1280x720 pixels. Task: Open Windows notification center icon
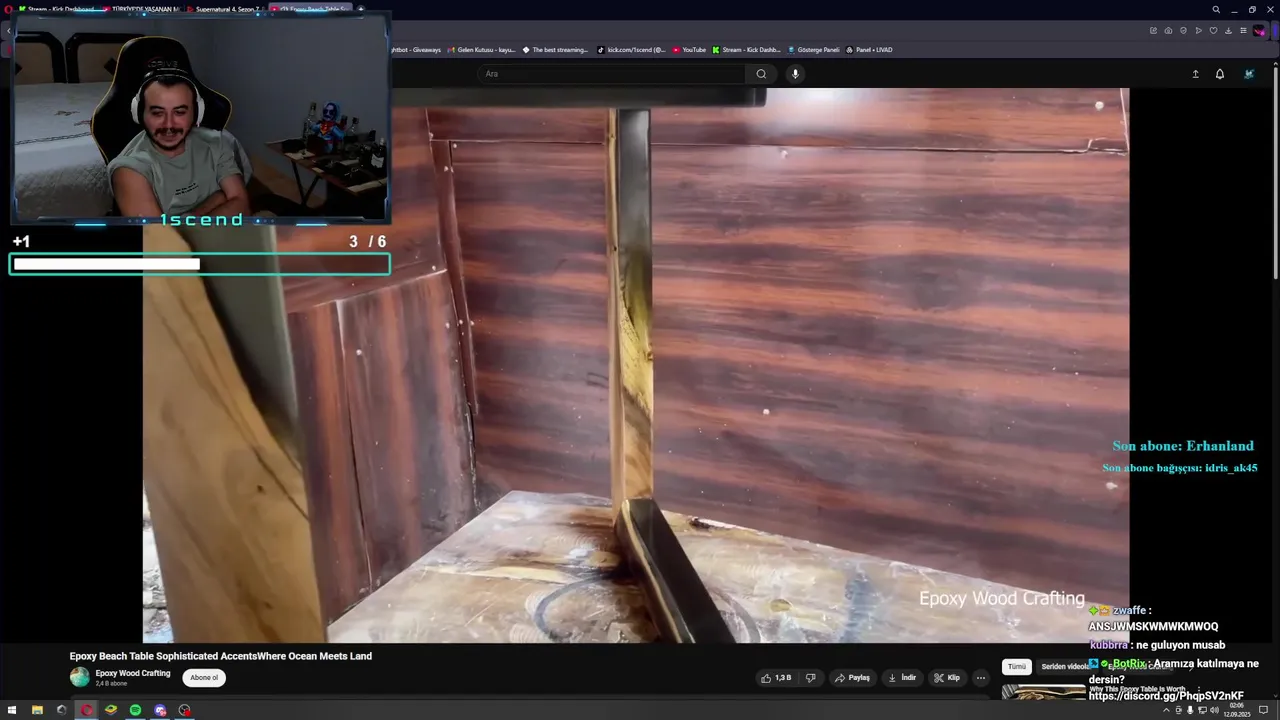click(x=1264, y=710)
